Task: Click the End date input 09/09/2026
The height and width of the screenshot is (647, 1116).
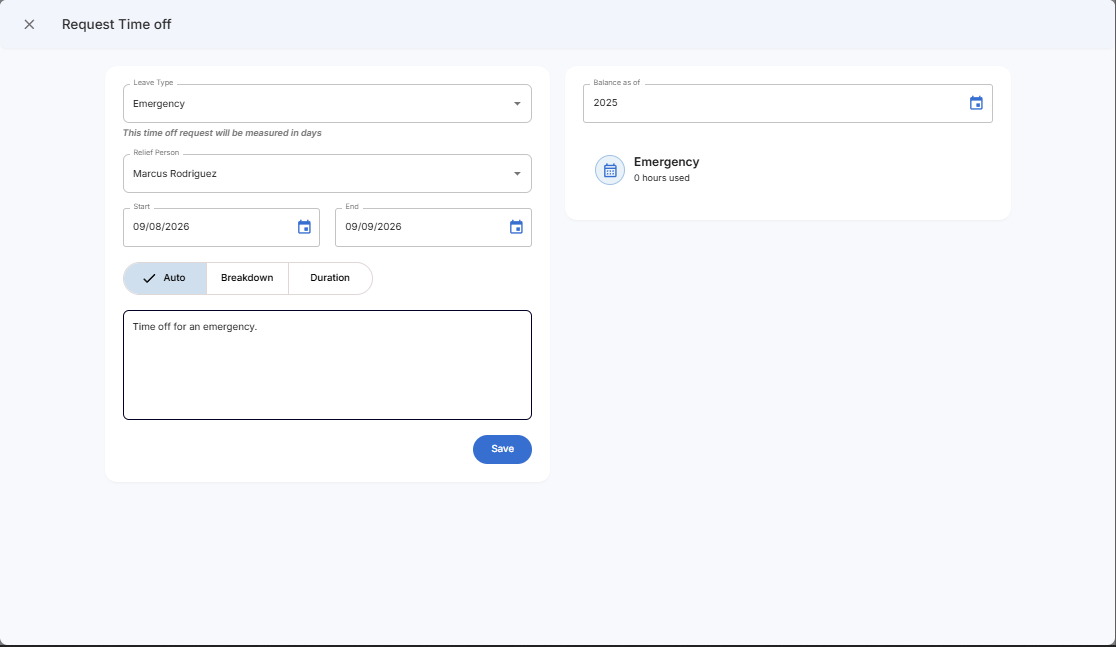Action: point(418,227)
